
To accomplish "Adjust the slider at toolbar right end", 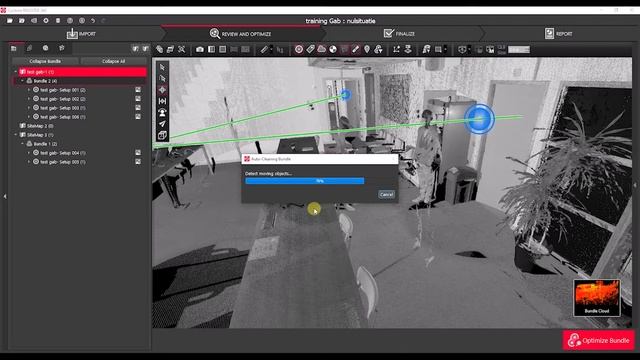I will (519, 49).
